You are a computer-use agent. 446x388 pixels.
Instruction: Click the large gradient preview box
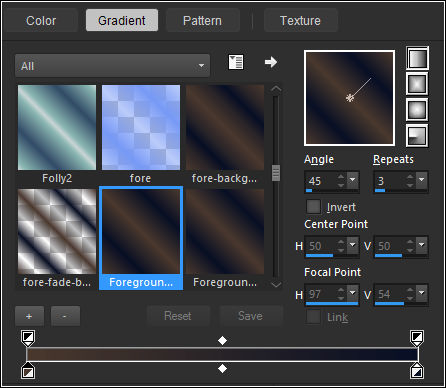[349, 98]
